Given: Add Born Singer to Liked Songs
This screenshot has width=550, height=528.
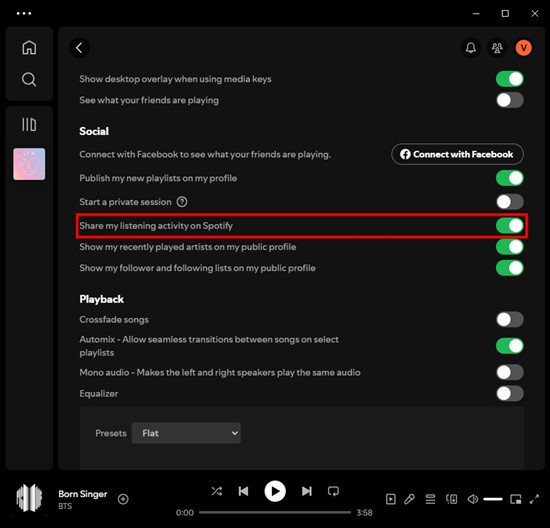Looking at the screenshot, I should [x=123, y=499].
